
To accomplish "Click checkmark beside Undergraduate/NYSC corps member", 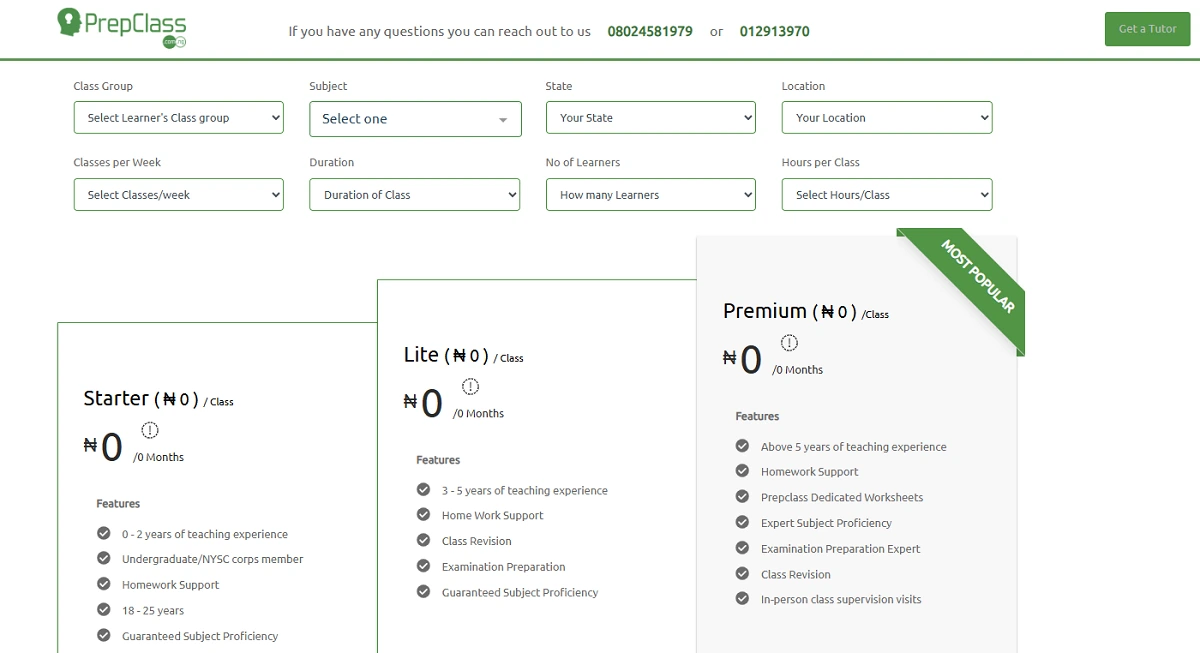I will click(104, 558).
